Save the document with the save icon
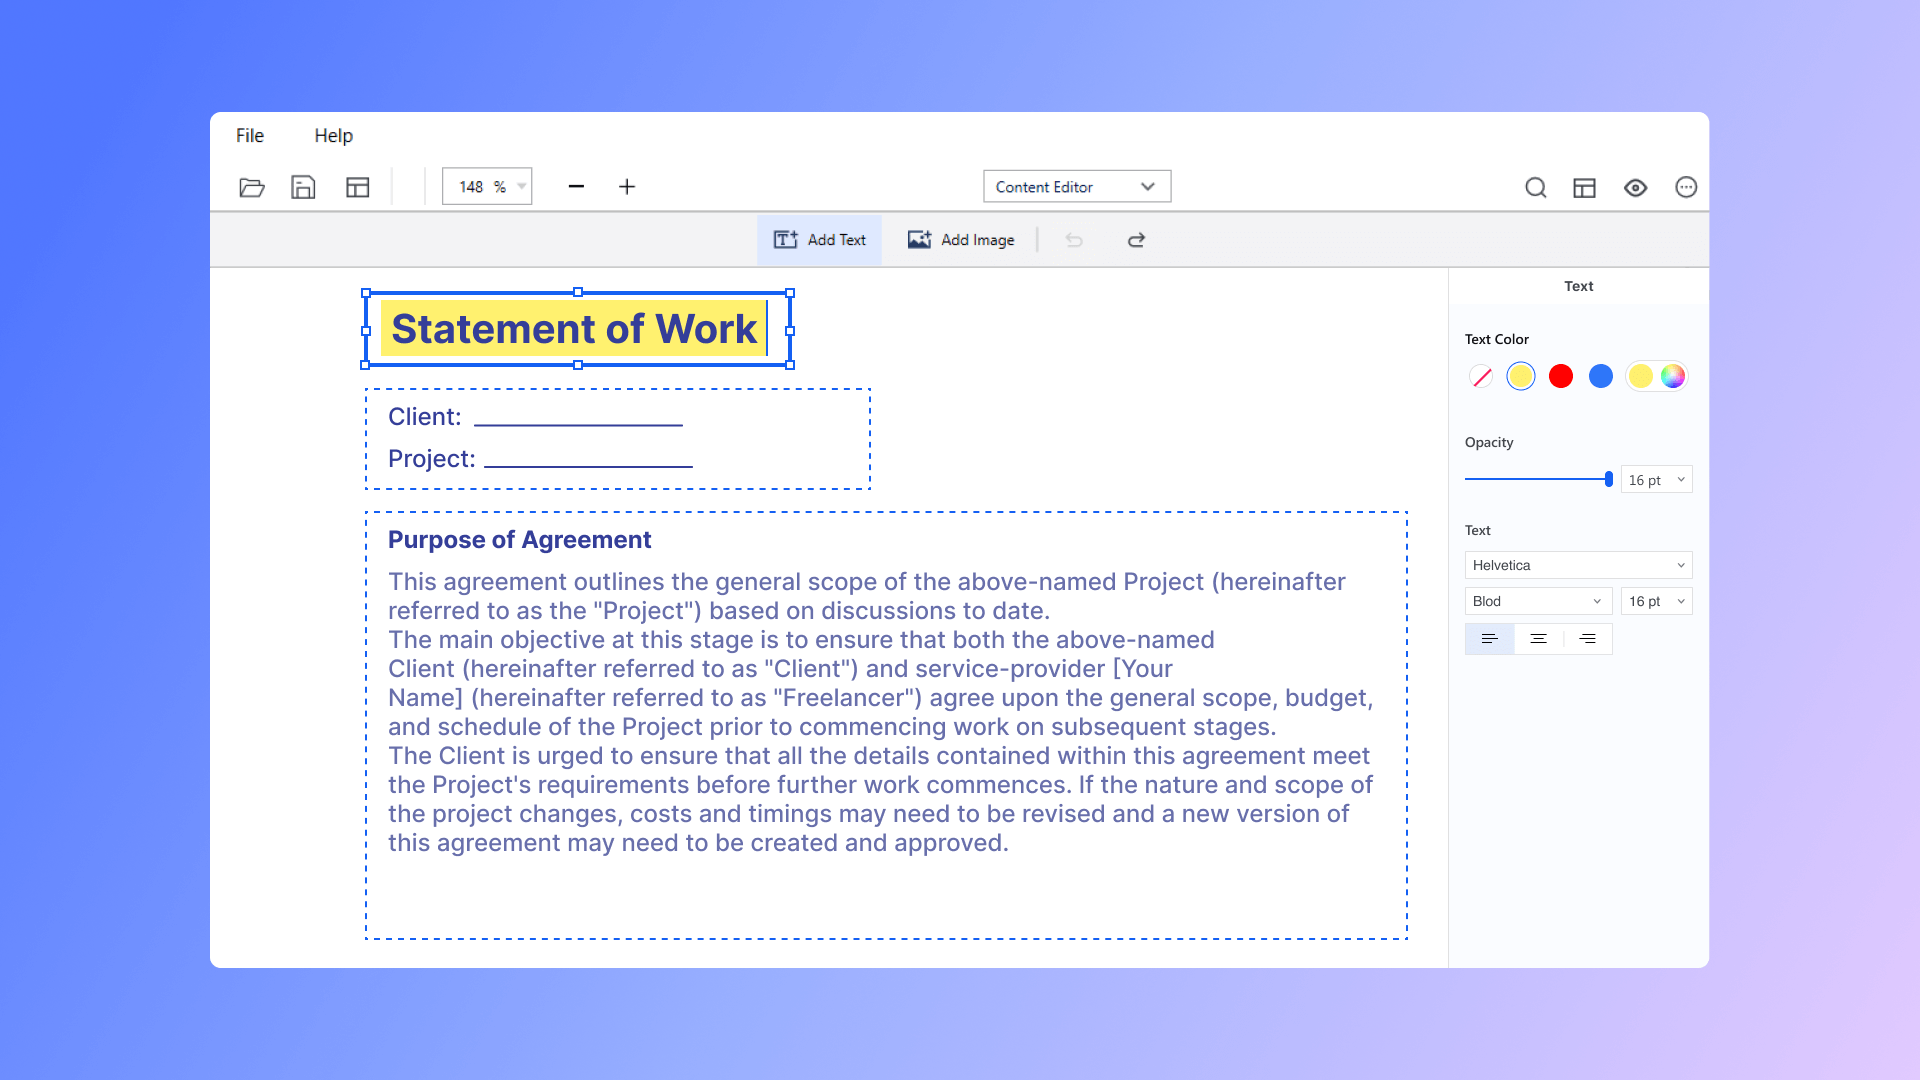1920x1080 pixels. 303,187
